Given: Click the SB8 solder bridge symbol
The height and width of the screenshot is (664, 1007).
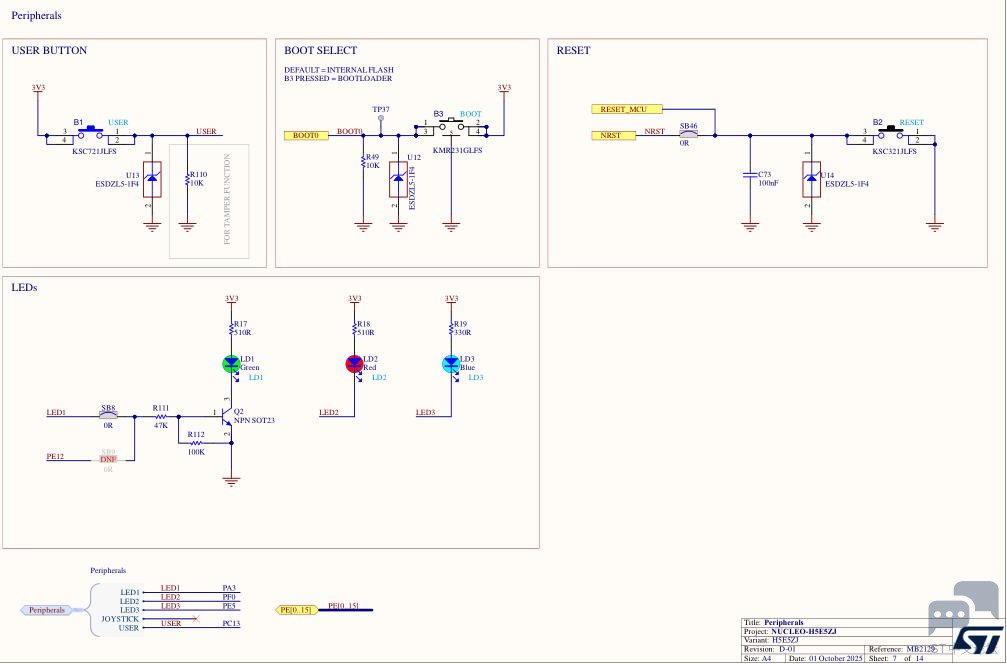Looking at the screenshot, I should click(108, 415).
